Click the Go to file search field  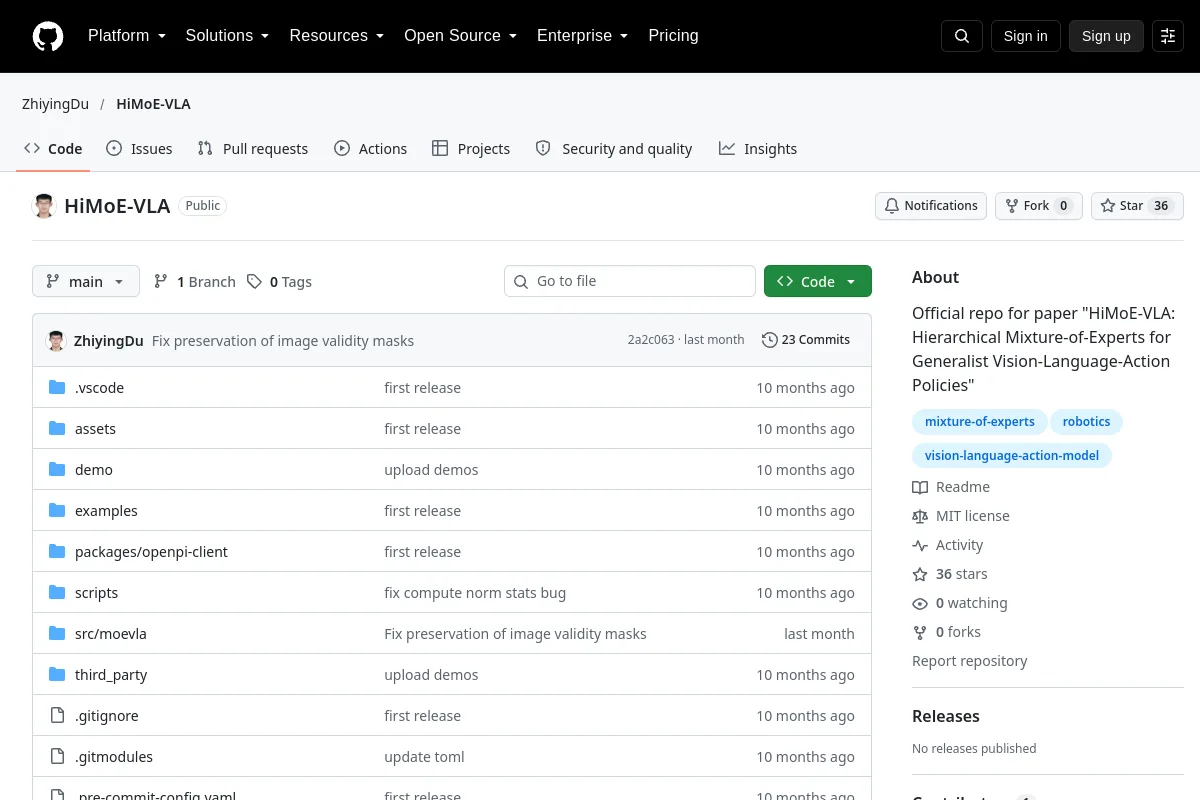pos(630,282)
